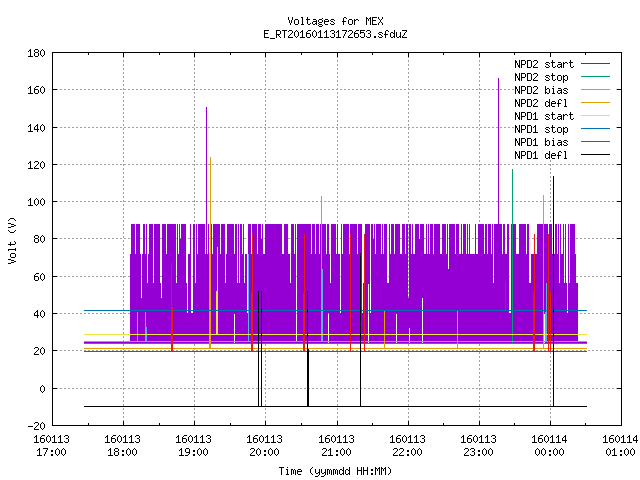Viewport: 640px width, 480px height.
Task: Click the yellow NPD1 start legend line
Action: pos(595,116)
